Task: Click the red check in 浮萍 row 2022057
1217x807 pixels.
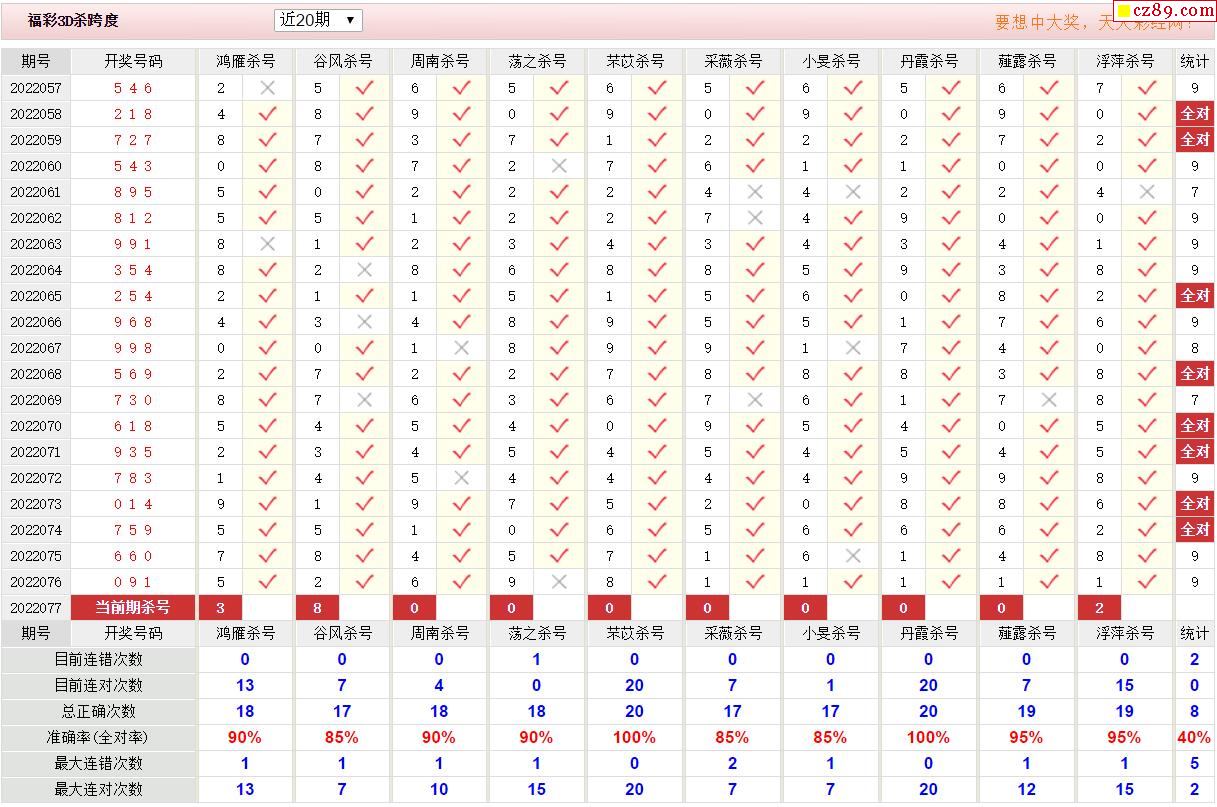Action: pos(1147,88)
